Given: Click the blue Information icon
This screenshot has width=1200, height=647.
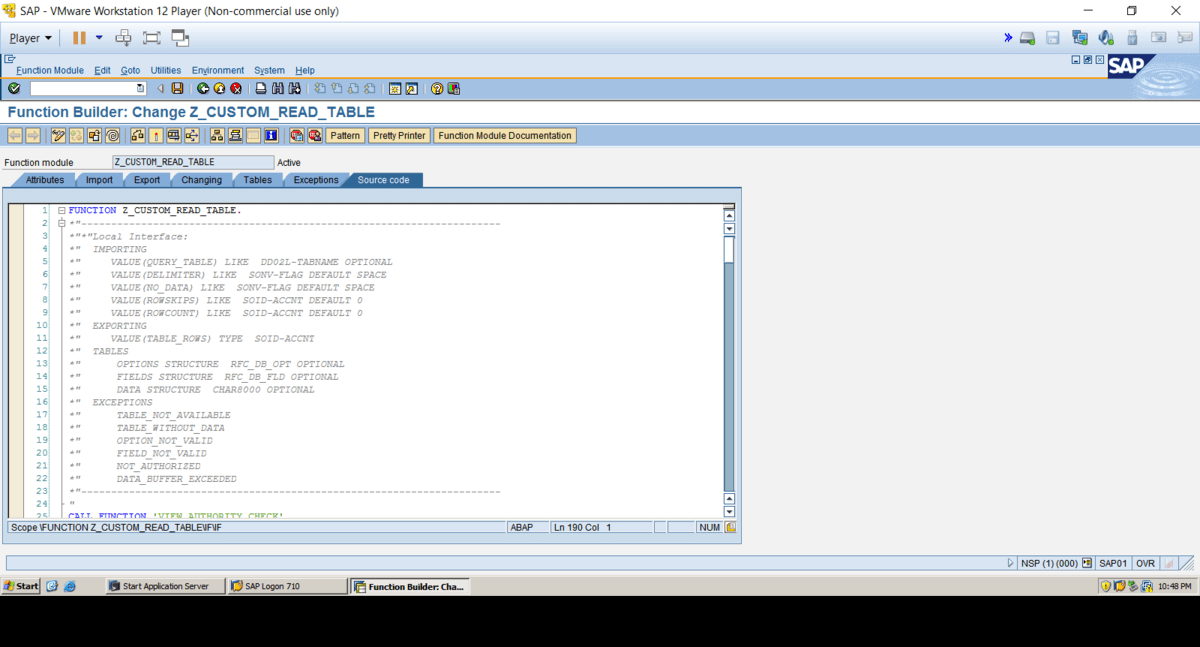Looking at the screenshot, I should click(x=271, y=136).
